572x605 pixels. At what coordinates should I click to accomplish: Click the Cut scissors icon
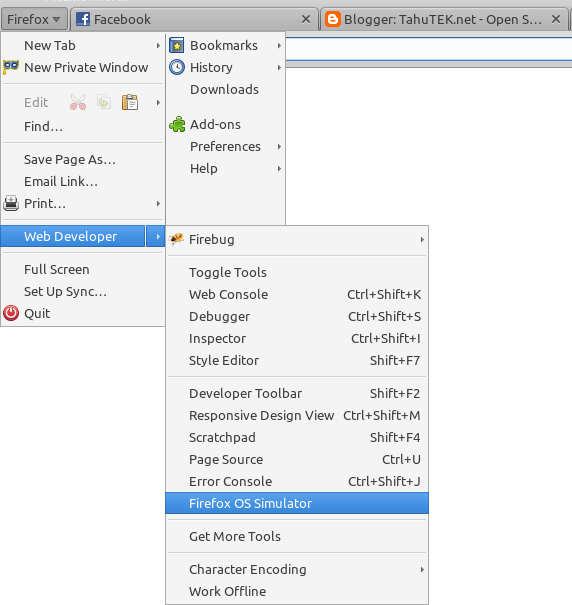click(78, 102)
